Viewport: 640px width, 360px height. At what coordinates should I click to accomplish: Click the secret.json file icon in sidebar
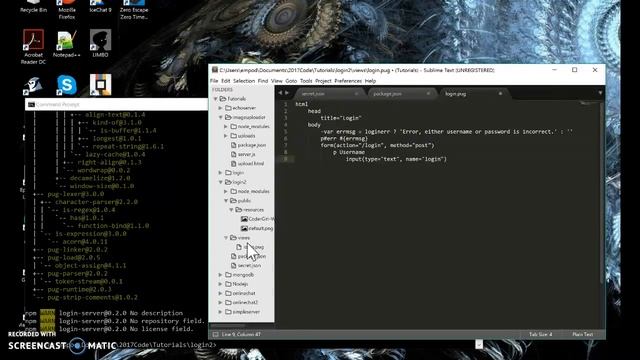click(233, 265)
